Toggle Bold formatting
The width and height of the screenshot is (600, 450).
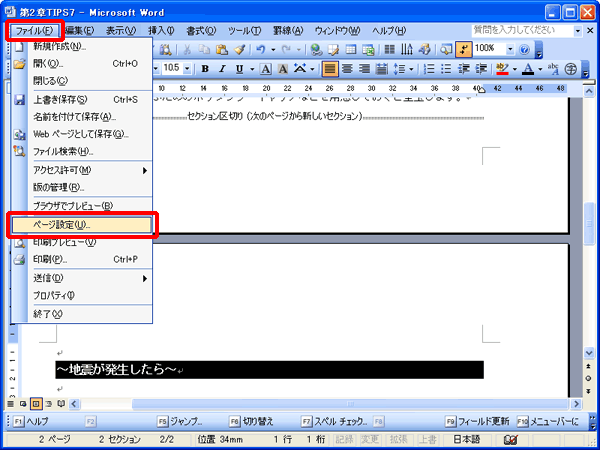coord(205,69)
